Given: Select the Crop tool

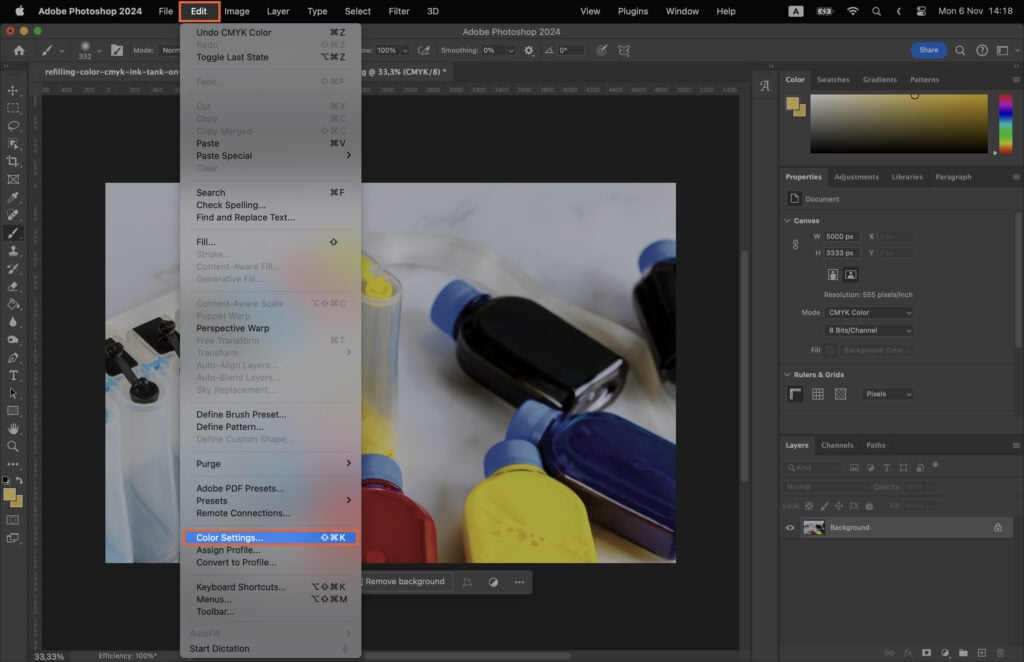Looking at the screenshot, I should point(13,162).
